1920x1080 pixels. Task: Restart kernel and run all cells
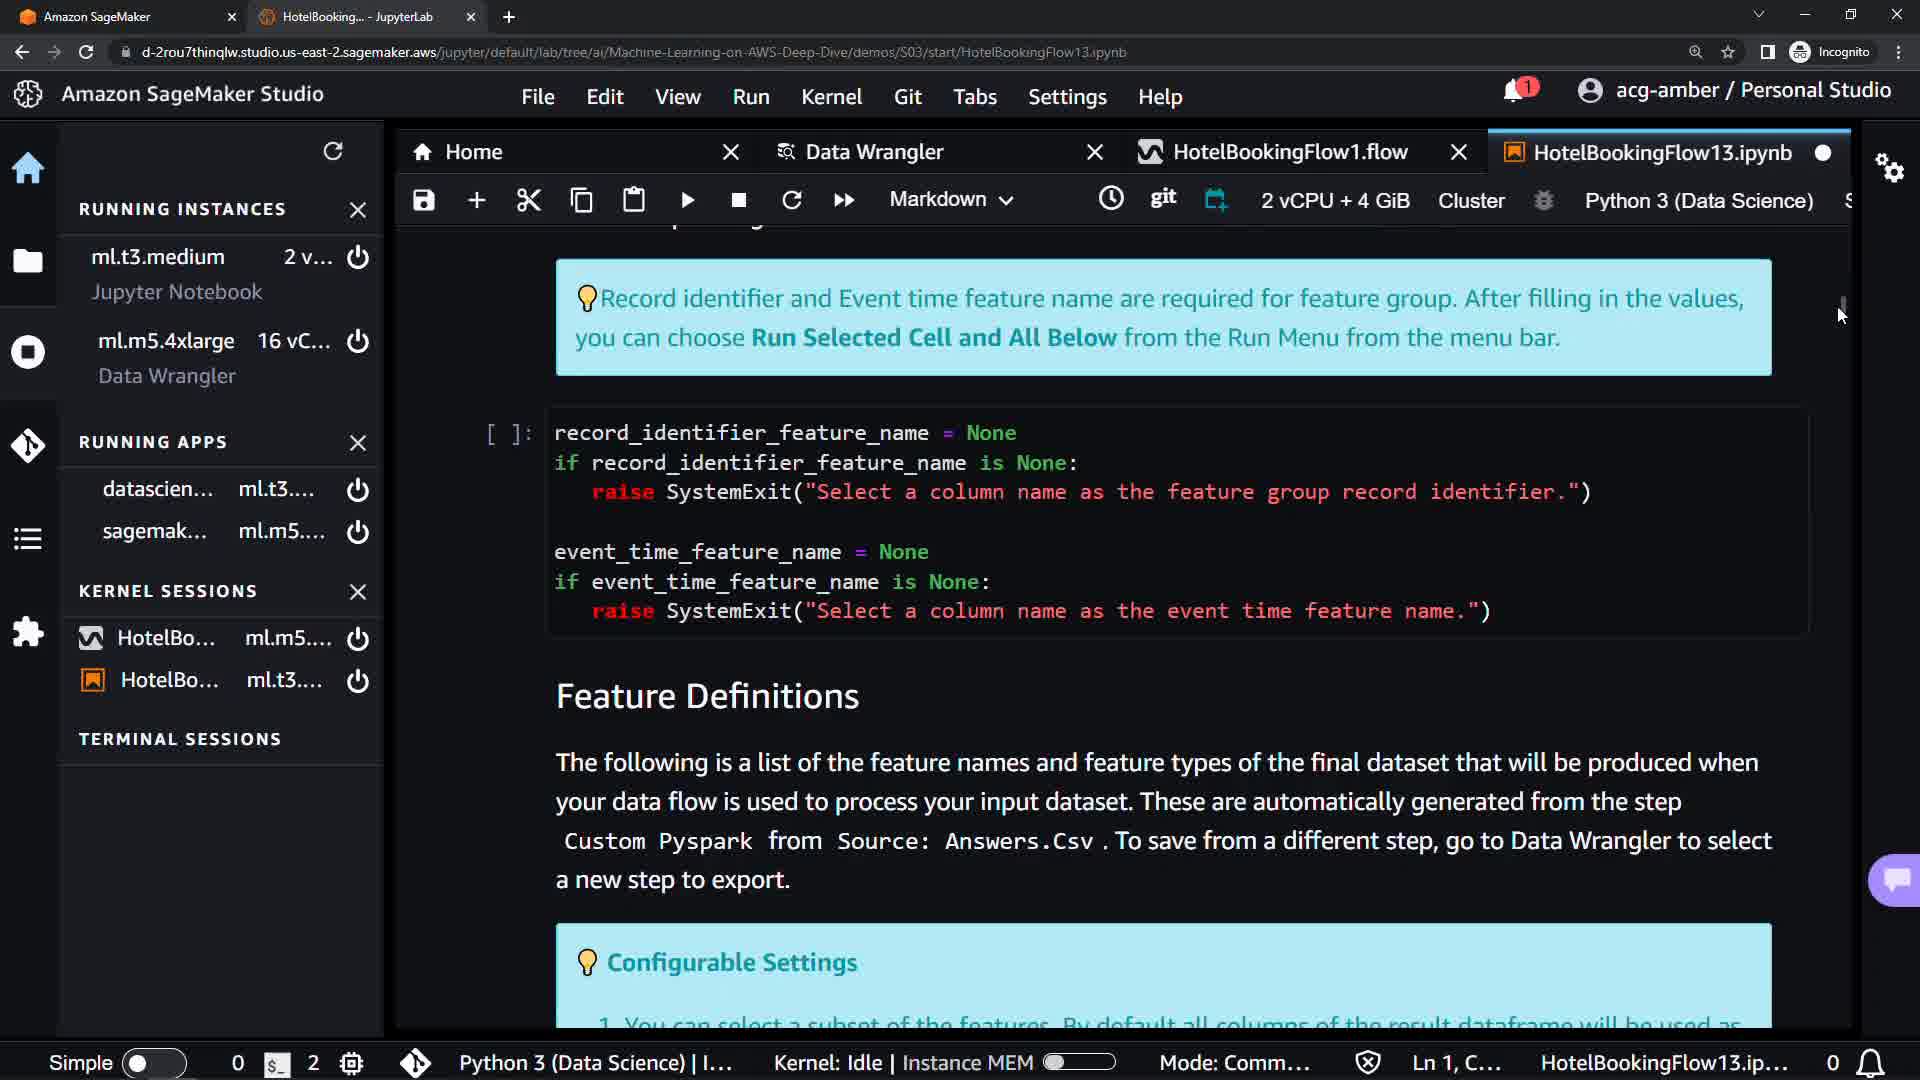click(844, 200)
